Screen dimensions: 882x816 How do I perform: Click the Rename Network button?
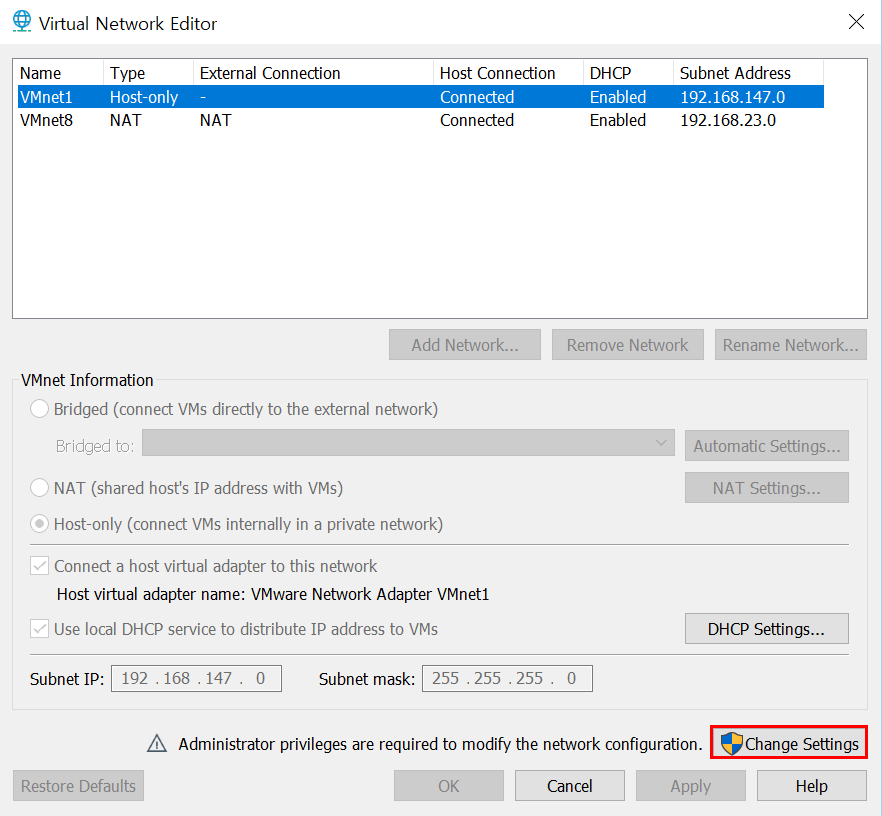click(790, 345)
